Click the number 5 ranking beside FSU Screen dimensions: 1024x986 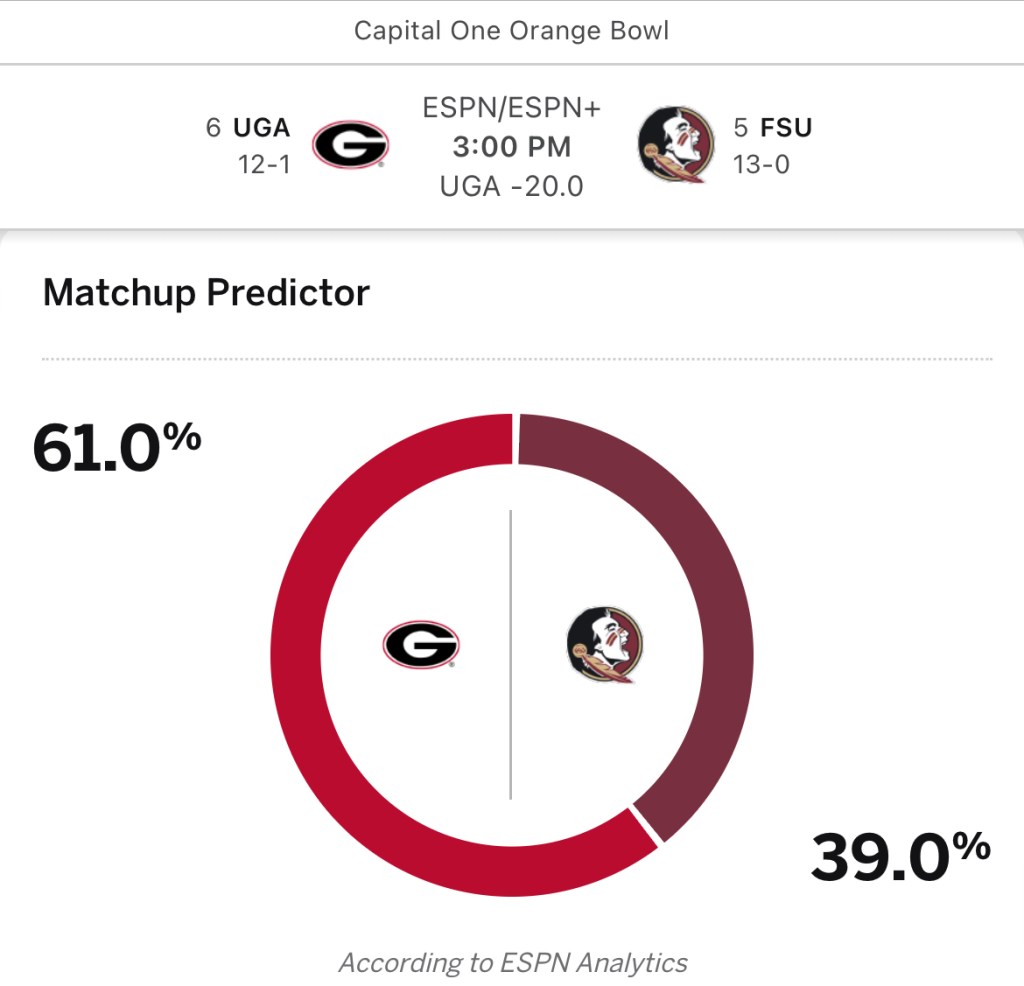741,128
